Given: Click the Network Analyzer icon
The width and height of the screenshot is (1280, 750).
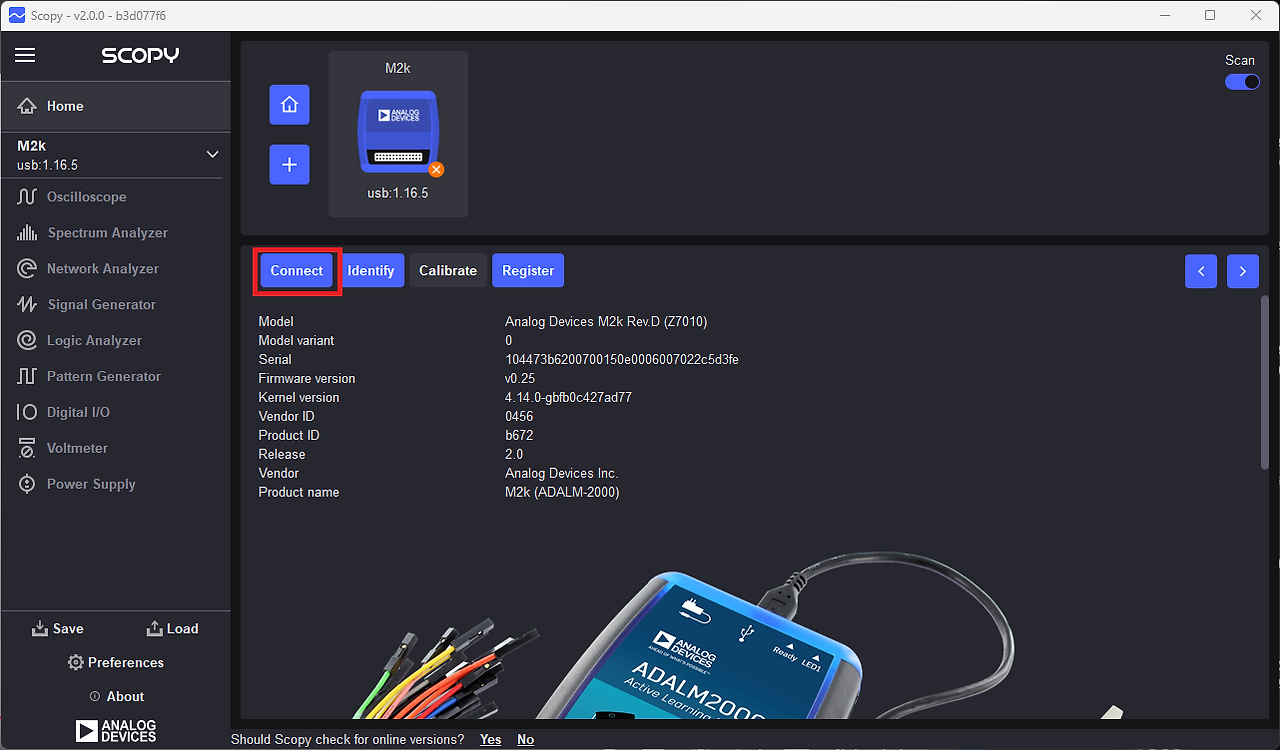Looking at the screenshot, I should coord(27,269).
